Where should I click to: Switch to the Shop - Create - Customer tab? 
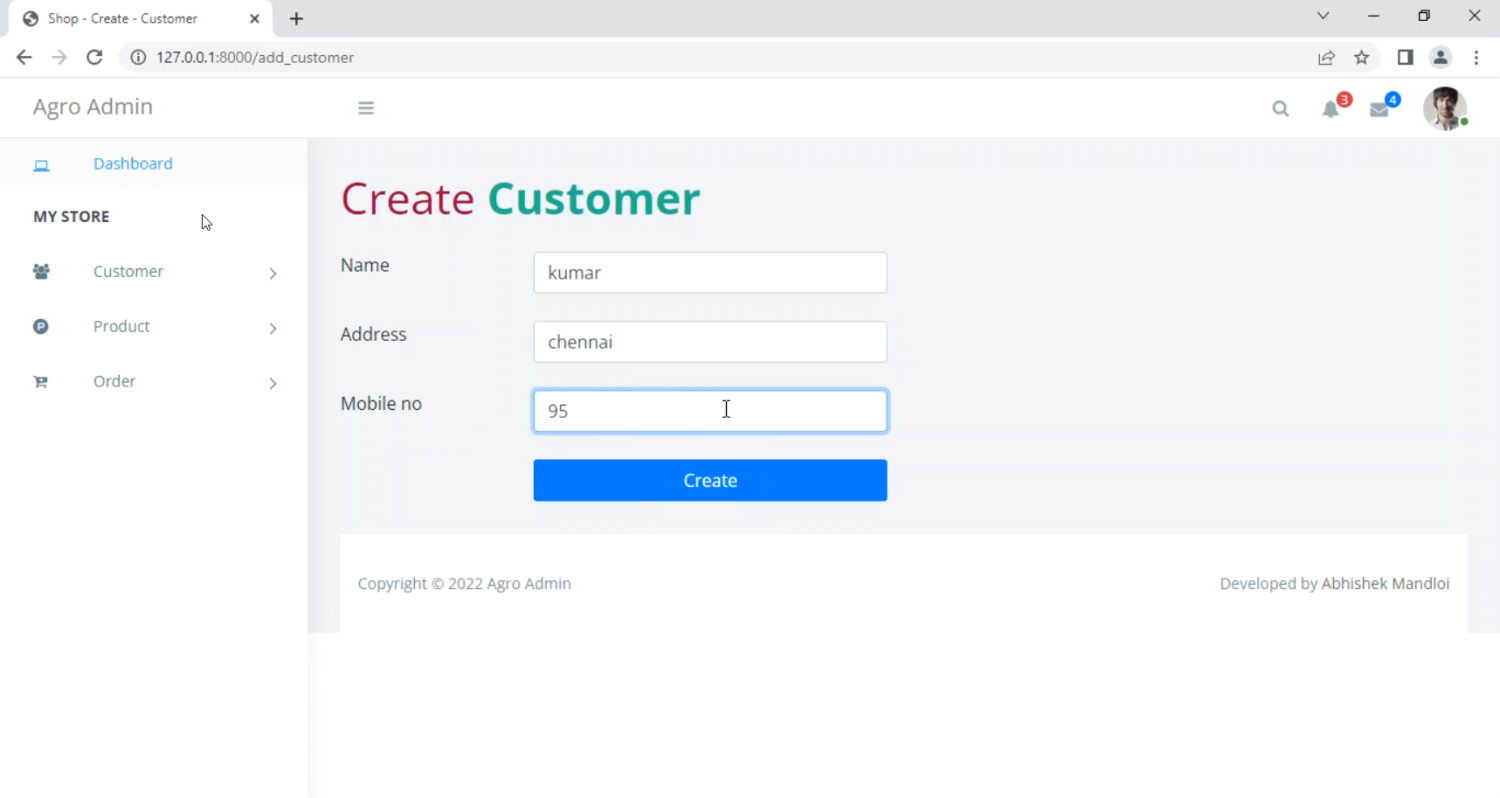click(x=140, y=18)
